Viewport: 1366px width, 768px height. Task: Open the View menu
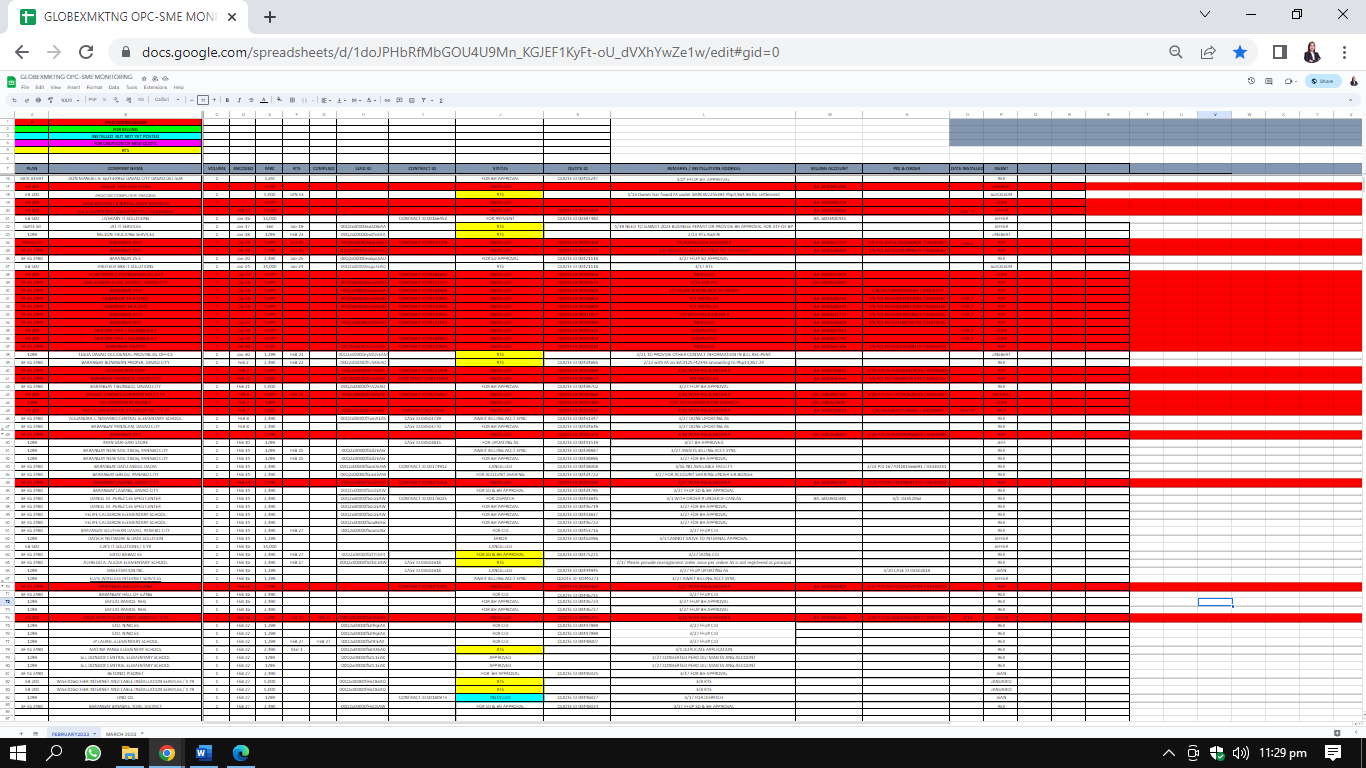click(x=54, y=87)
